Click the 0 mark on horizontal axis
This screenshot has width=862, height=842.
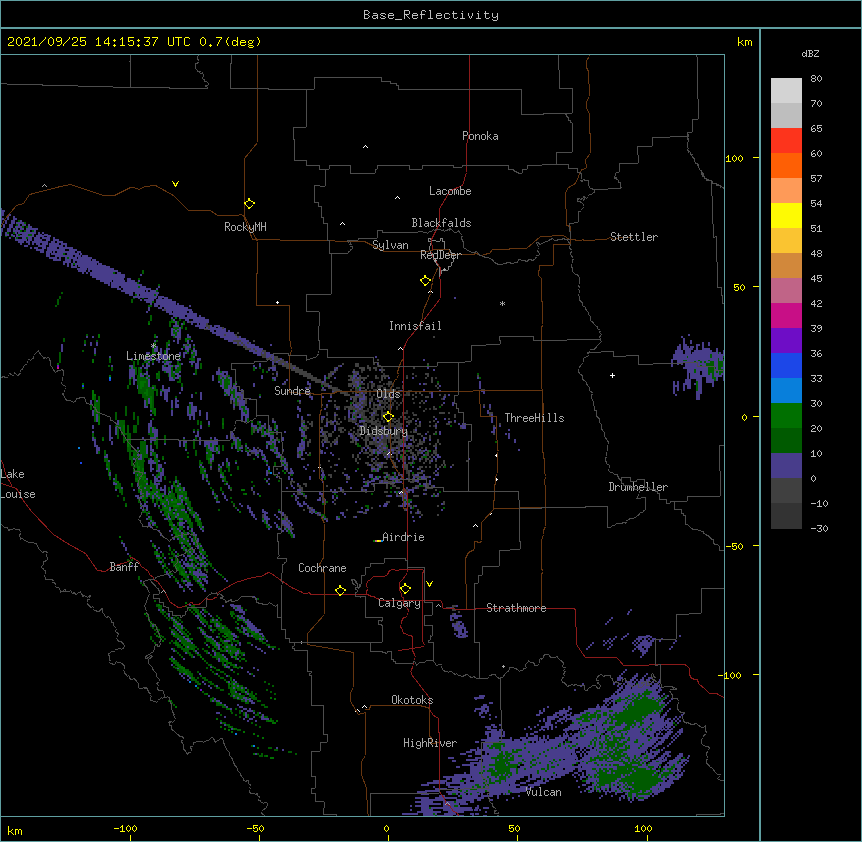pos(386,828)
